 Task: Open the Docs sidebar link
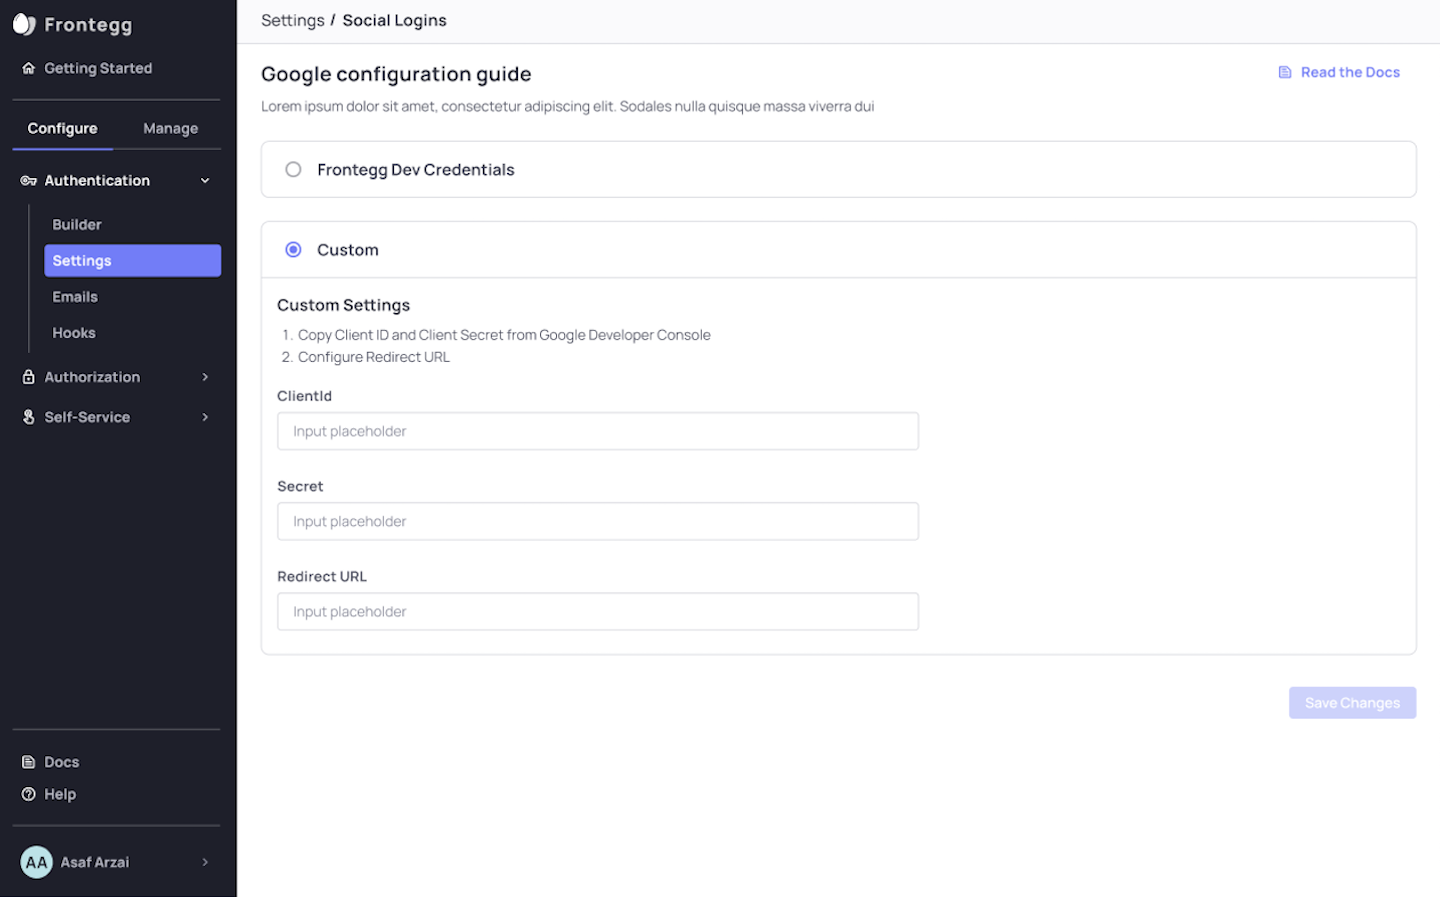(x=61, y=762)
